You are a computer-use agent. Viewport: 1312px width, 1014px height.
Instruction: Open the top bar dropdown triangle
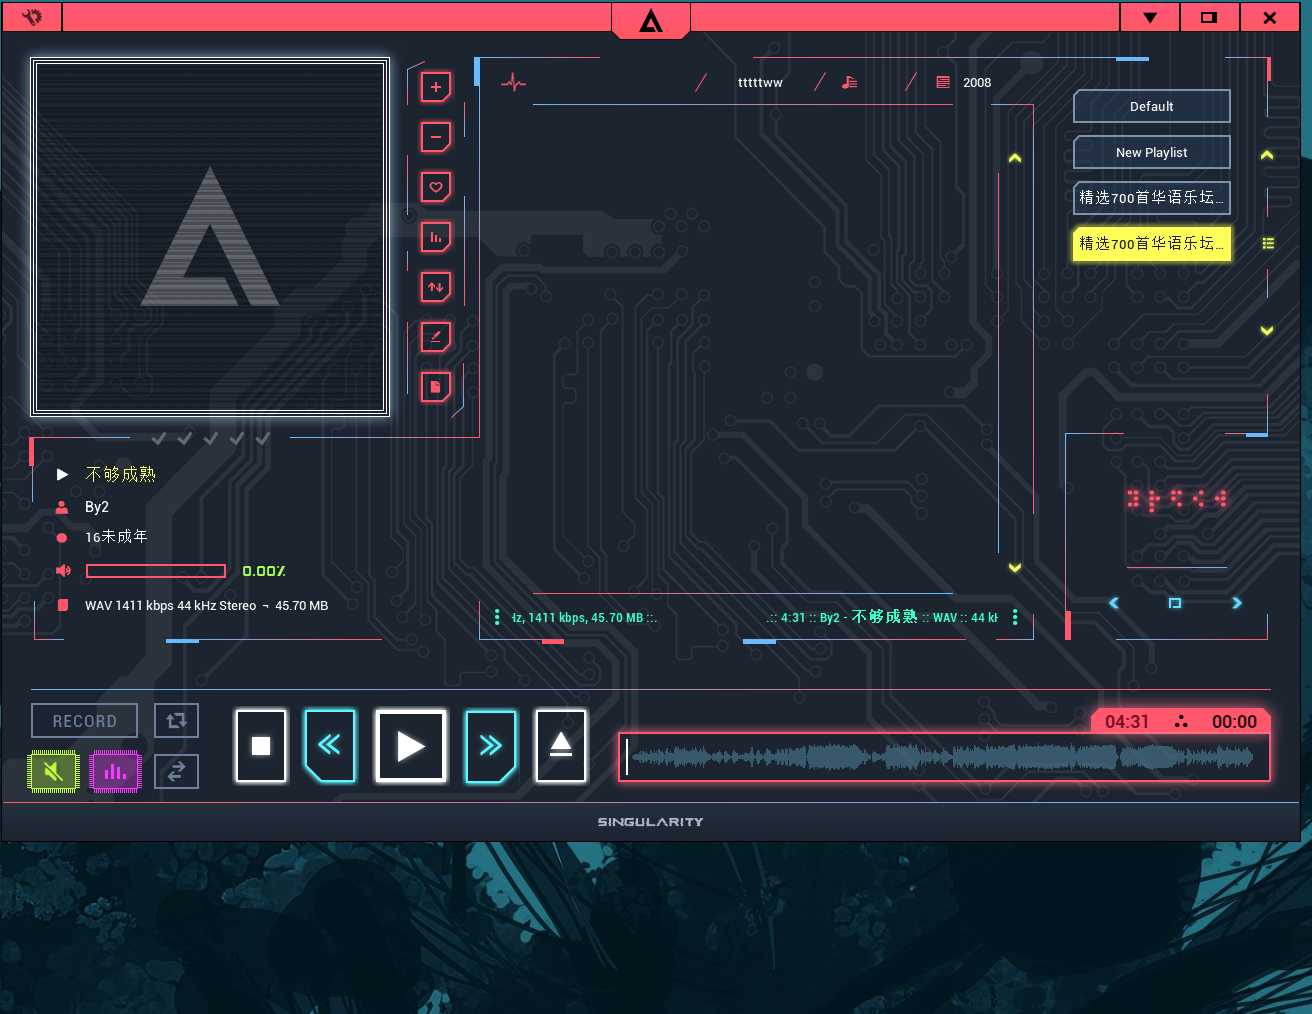(x=1150, y=17)
